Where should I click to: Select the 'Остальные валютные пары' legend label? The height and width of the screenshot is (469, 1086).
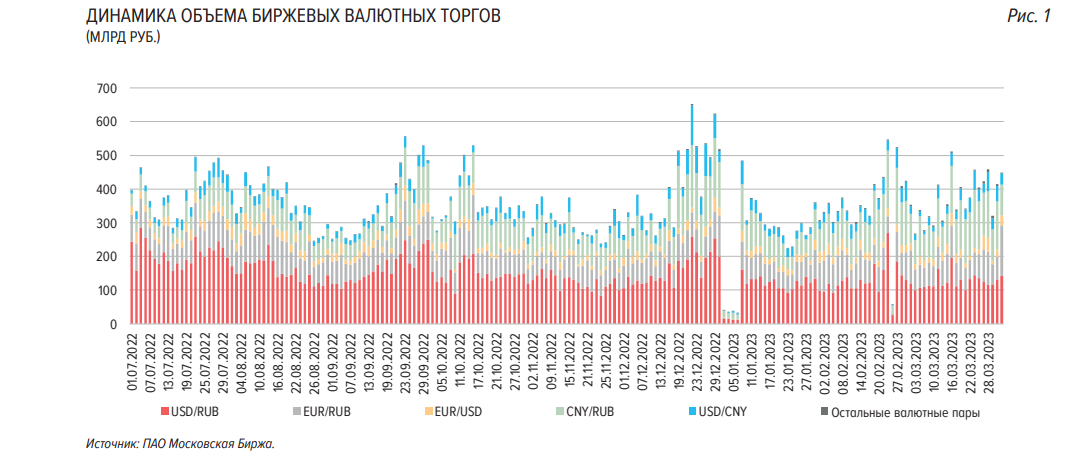tap(905, 413)
